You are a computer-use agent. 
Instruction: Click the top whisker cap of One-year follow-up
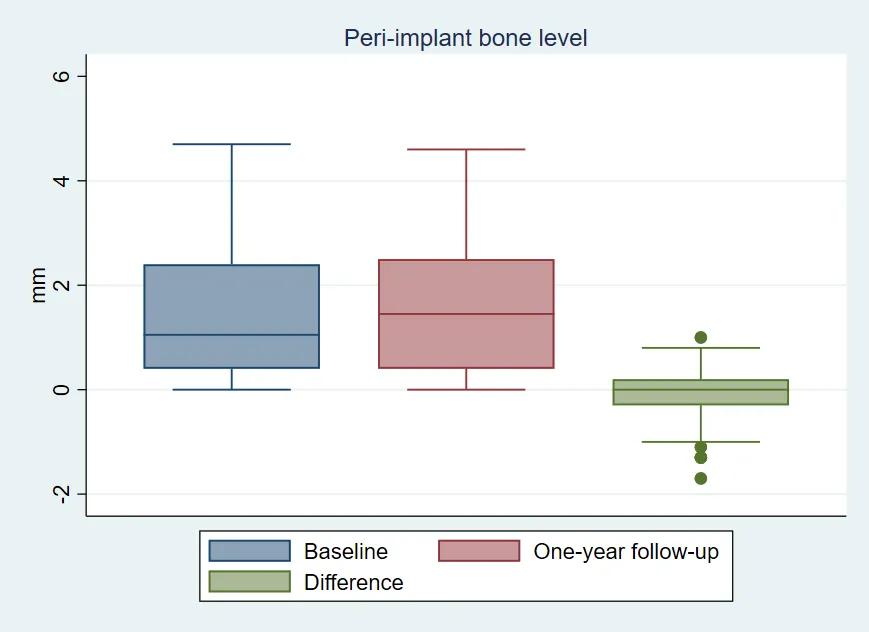[466, 149]
